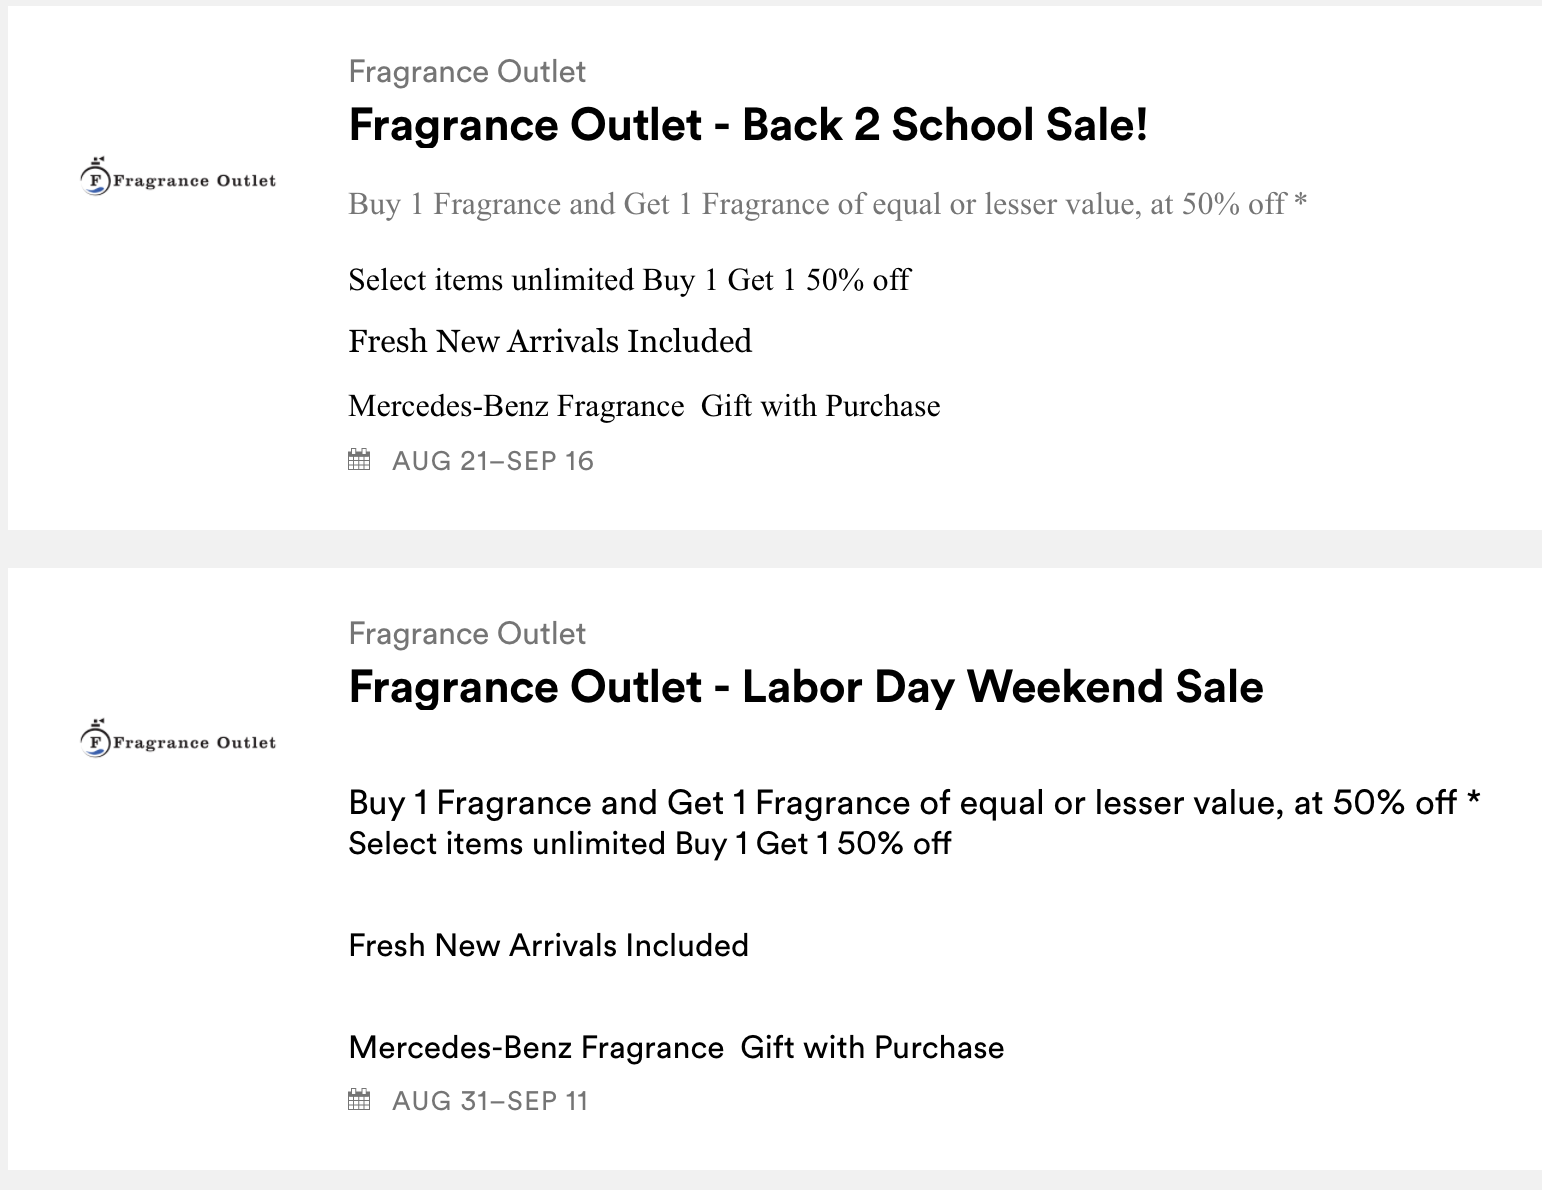
Task: Click the calendar icon beside AUG 21–SEP 16
Action: (x=359, y=460)
